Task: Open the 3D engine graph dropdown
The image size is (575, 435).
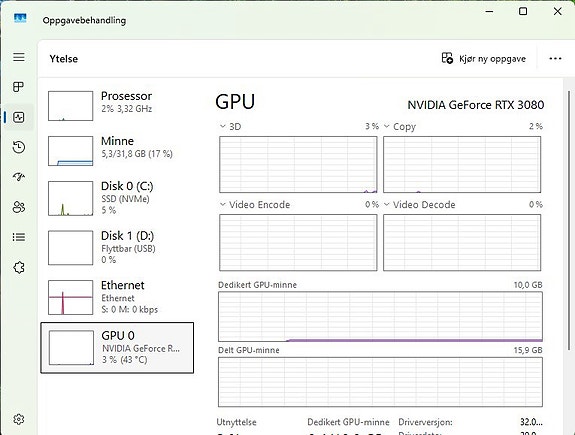Action: [x=230, y=127]
